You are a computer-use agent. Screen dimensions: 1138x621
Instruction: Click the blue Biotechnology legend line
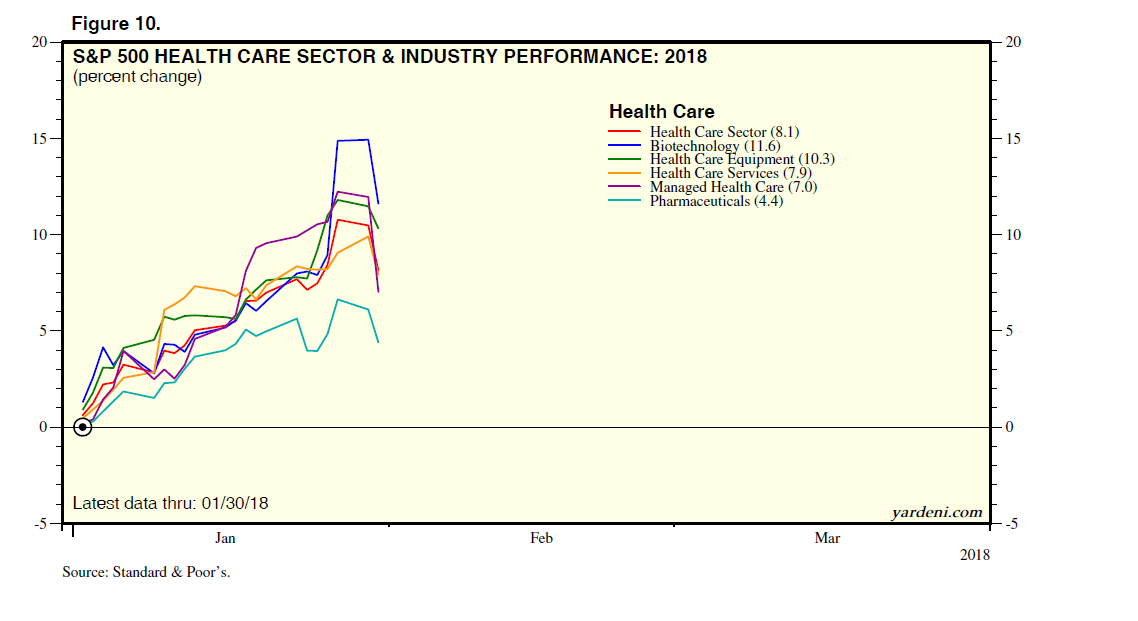(x=625, y=146)
